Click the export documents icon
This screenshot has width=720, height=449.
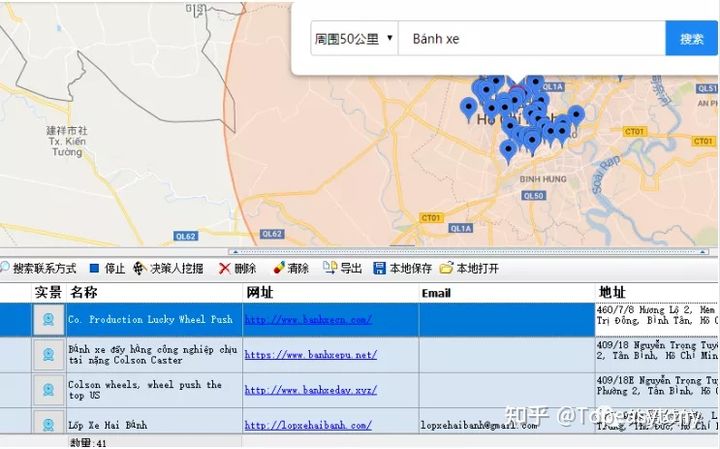pyautogui.click(x=330, y=268)
